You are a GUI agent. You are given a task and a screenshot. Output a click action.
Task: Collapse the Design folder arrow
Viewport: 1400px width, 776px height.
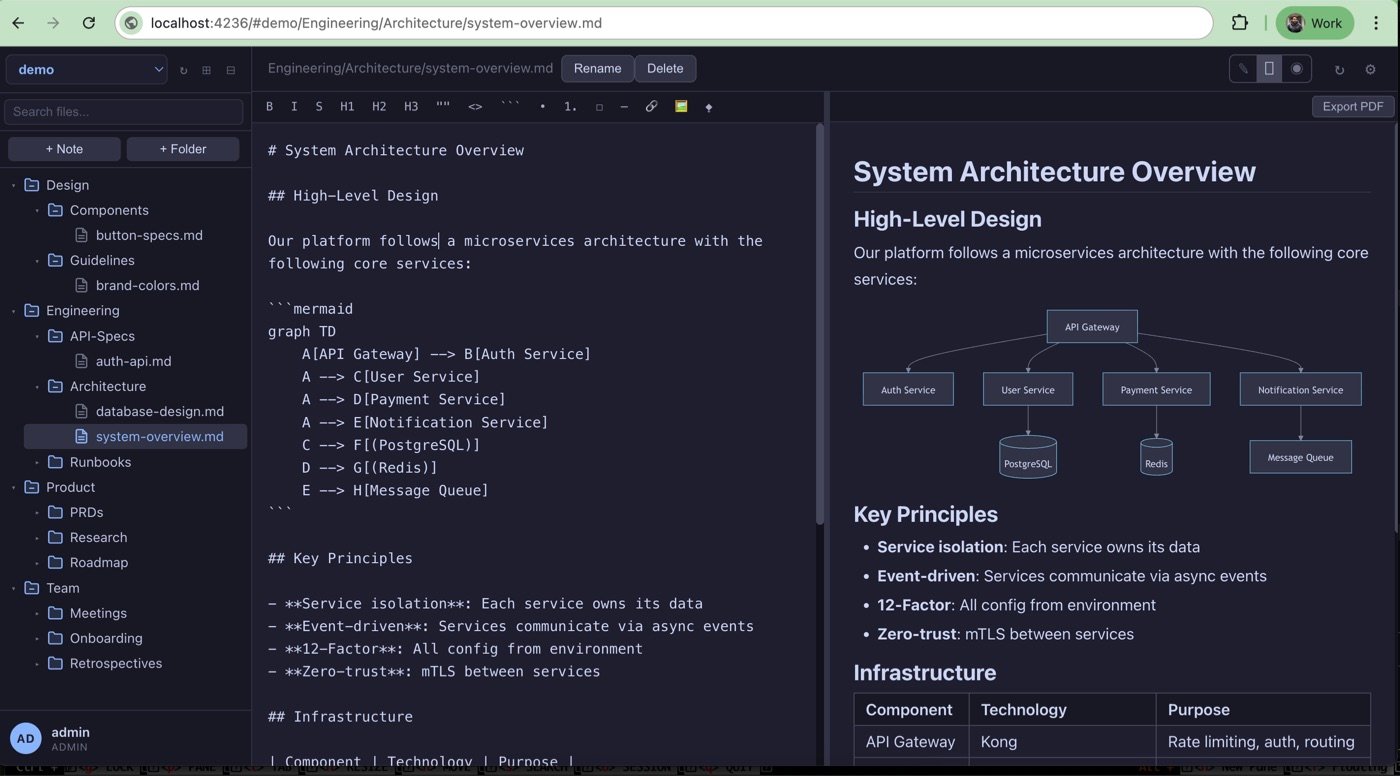13,185
